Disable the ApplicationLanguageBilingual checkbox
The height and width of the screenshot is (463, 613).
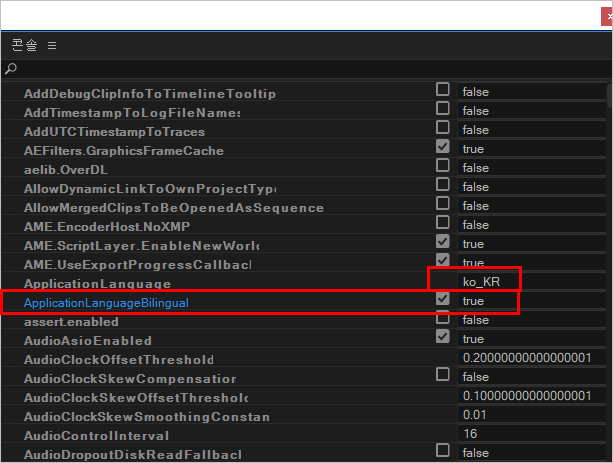[x=443, y=299]
